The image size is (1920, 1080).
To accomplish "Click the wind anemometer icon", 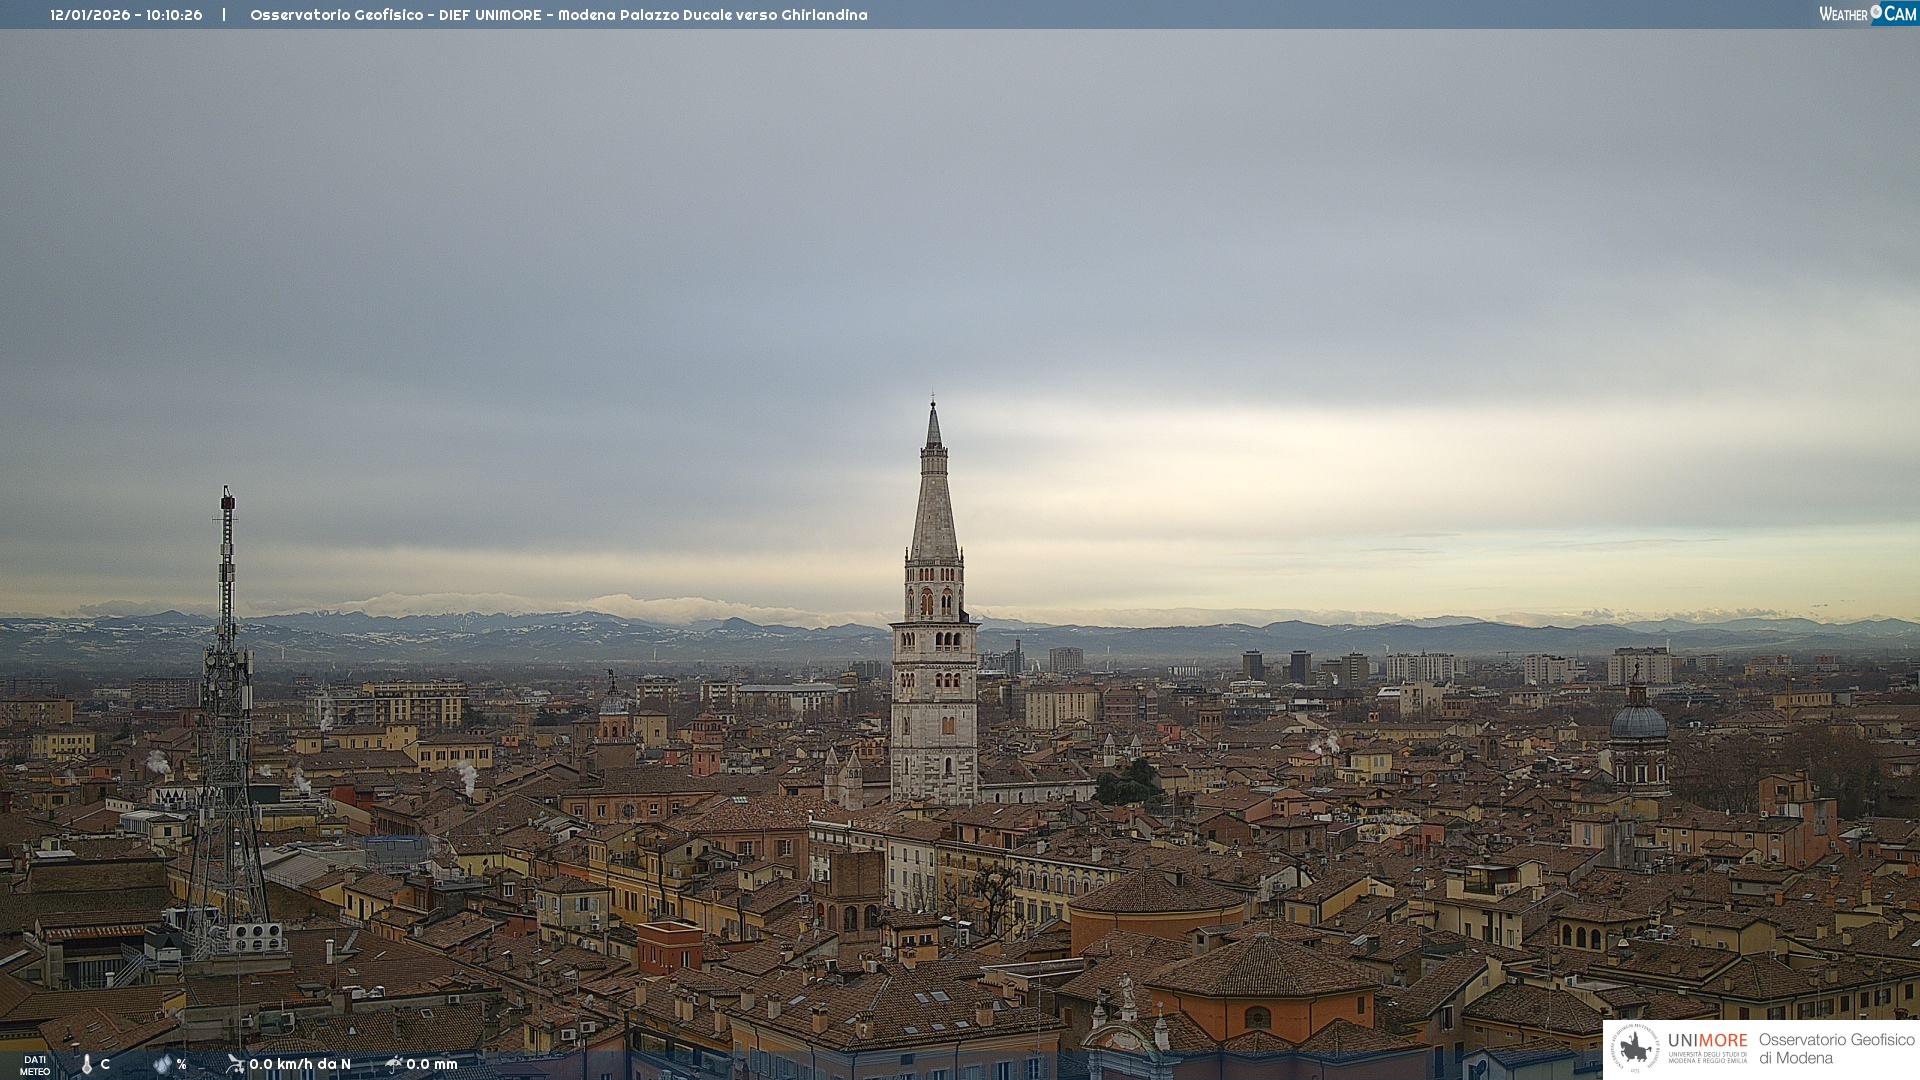I will coord(235,1064).
